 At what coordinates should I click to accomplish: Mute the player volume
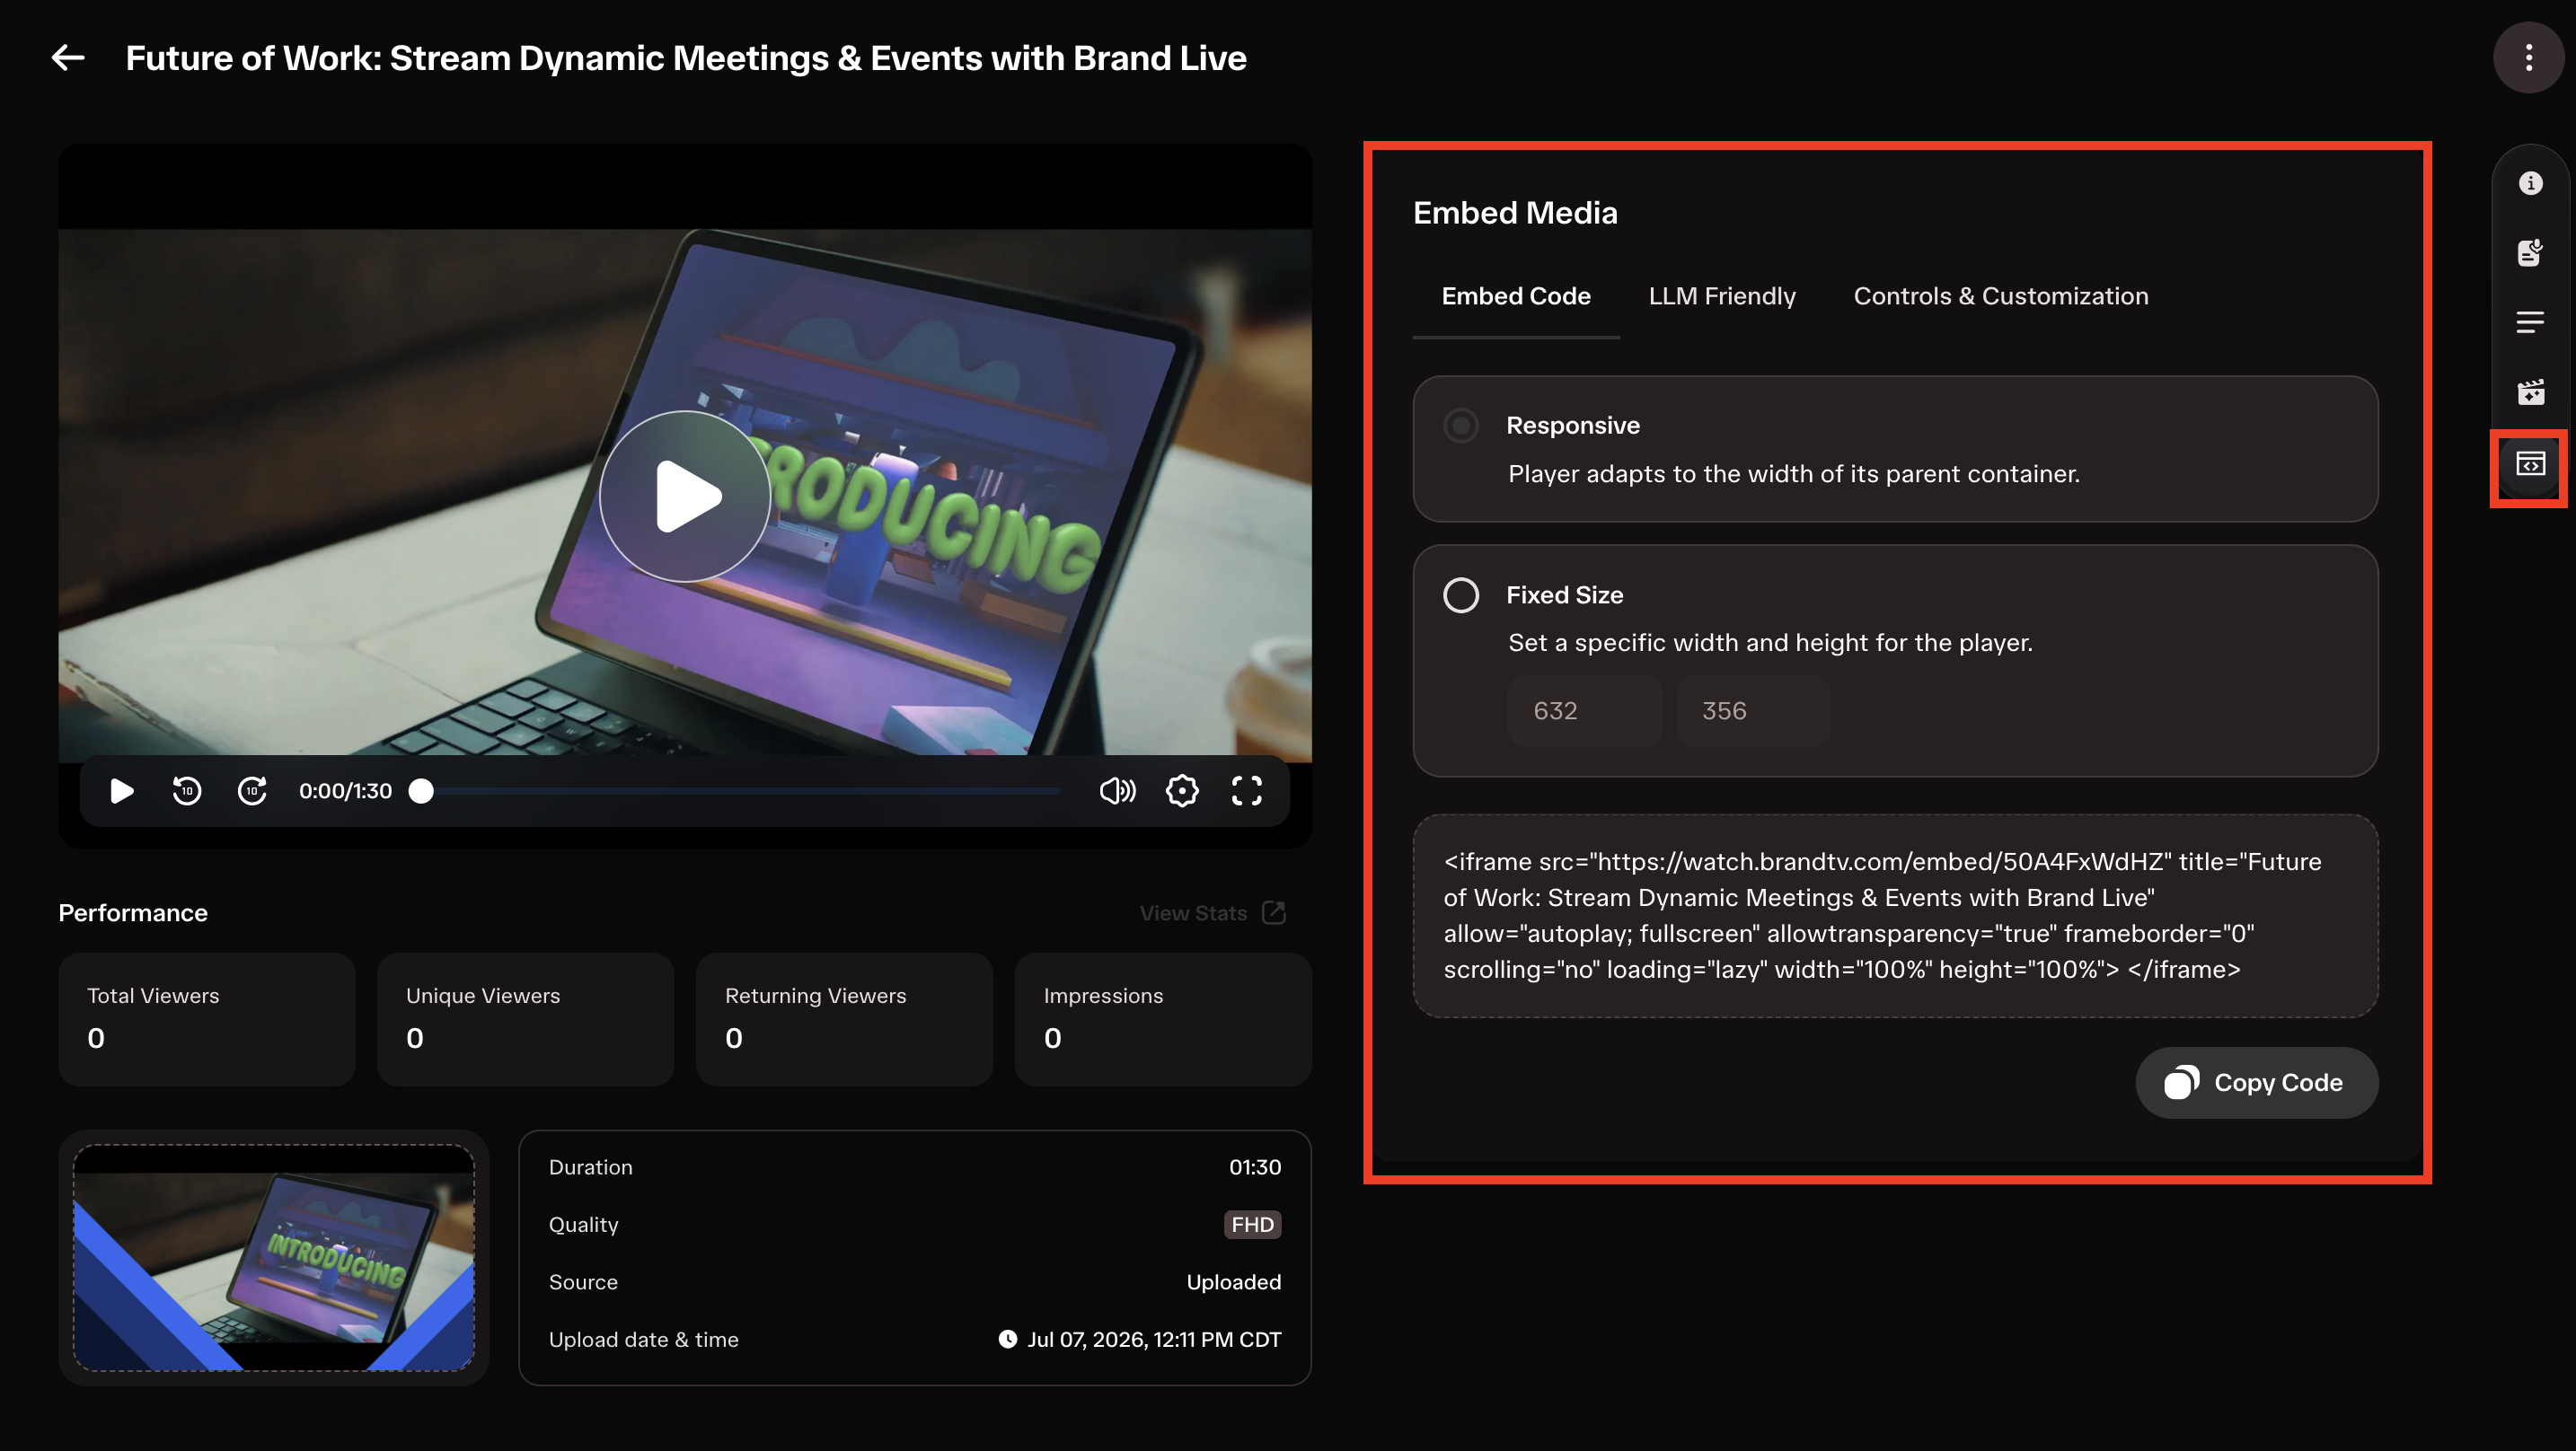point(1117,791)
